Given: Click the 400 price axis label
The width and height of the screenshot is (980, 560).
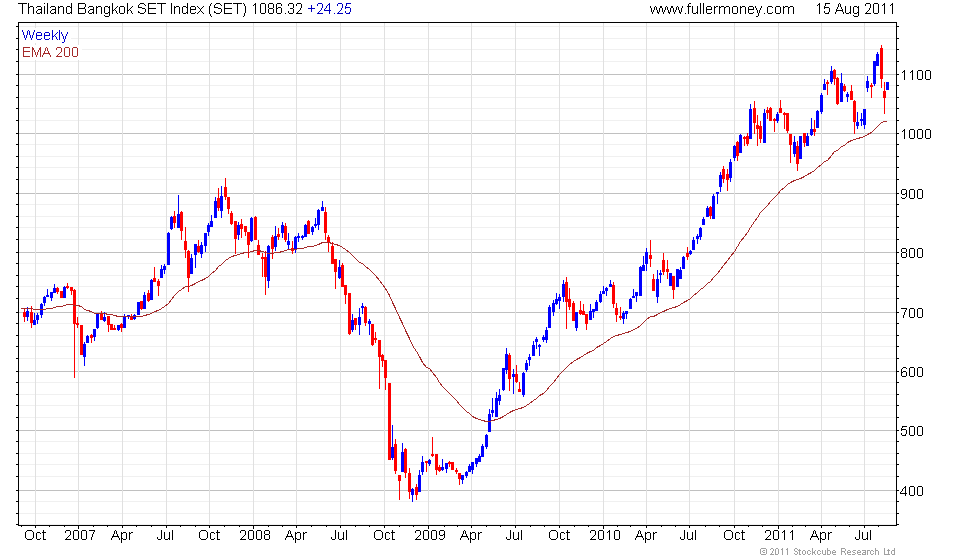Looking at the screenshot, I should coord(912,491).
